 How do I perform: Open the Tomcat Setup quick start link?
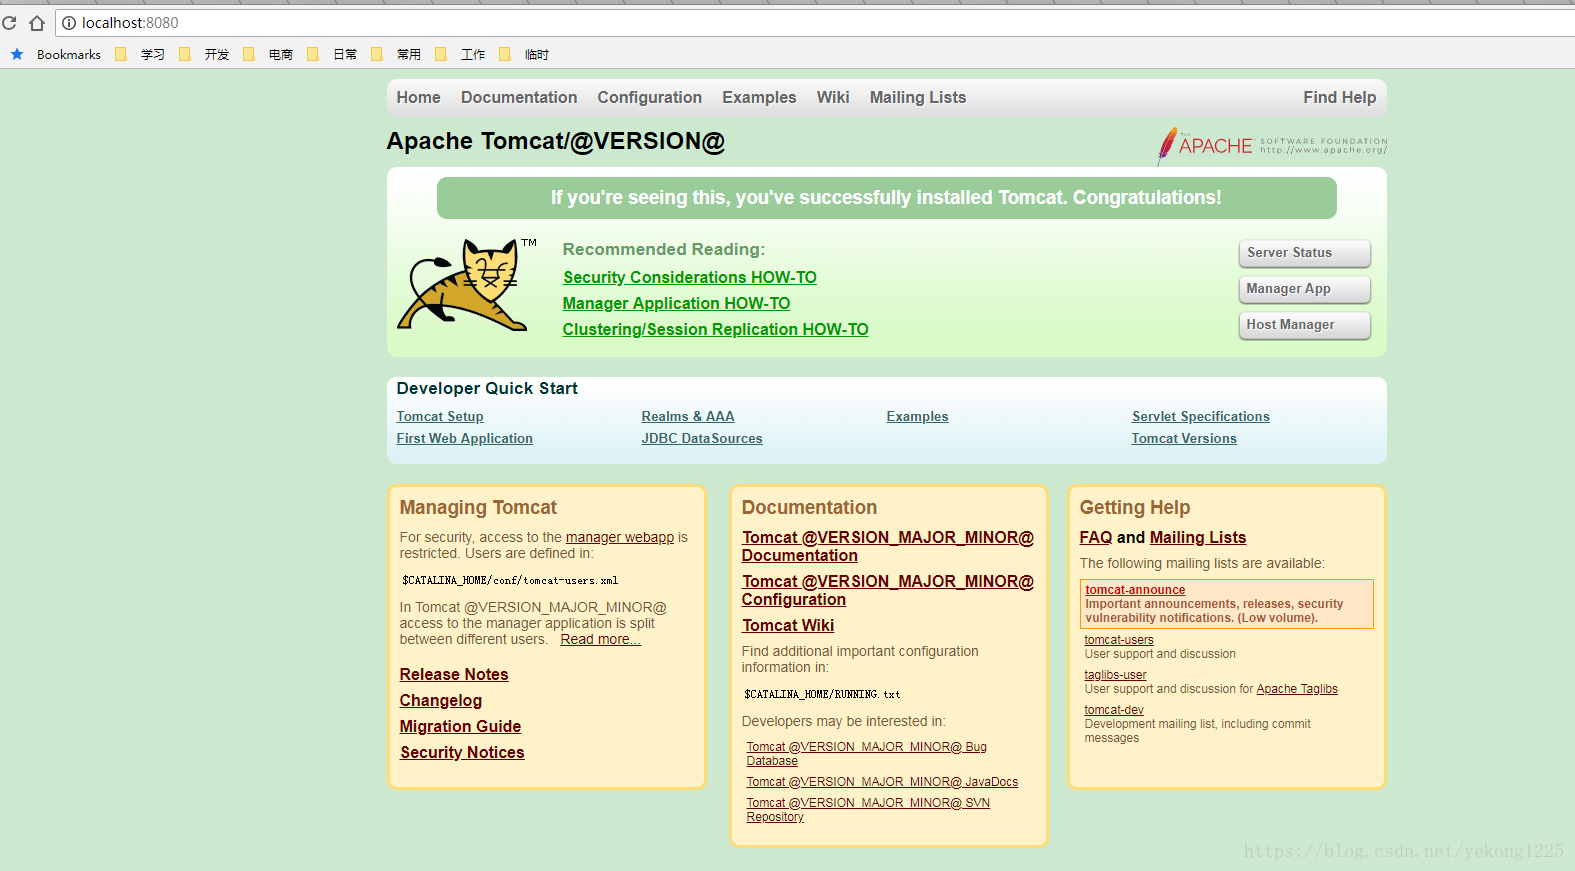(x=439, y=417)
